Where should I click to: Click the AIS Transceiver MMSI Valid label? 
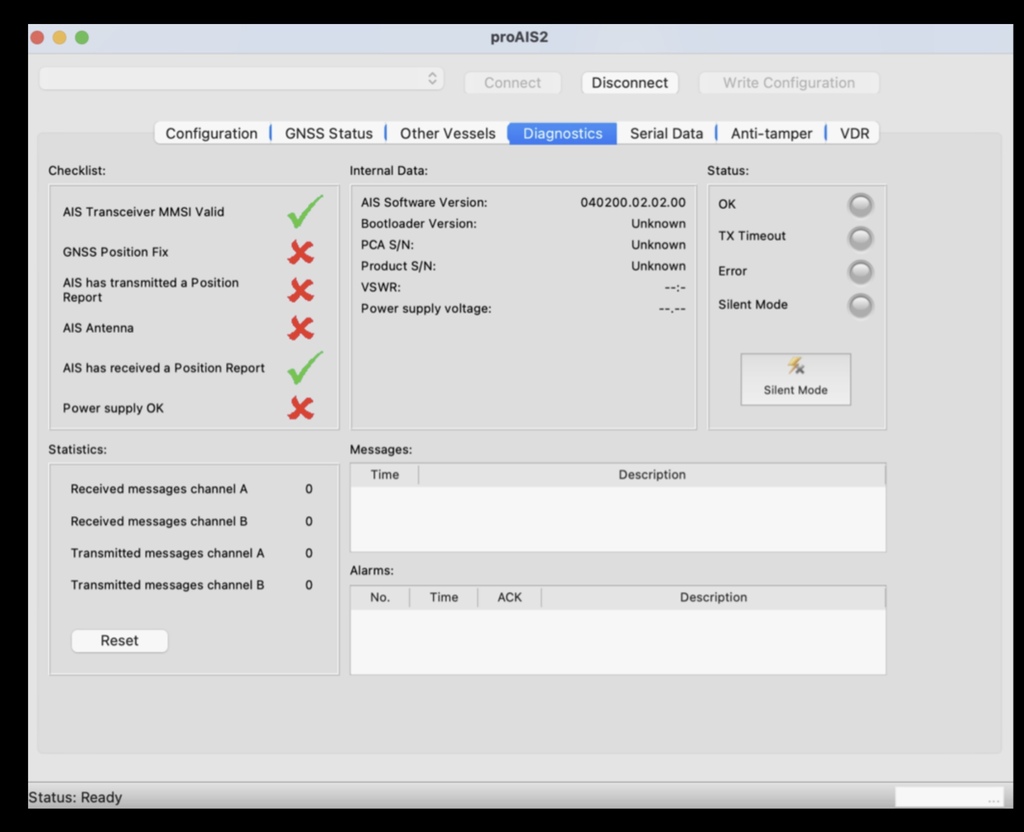pos(143,212)
